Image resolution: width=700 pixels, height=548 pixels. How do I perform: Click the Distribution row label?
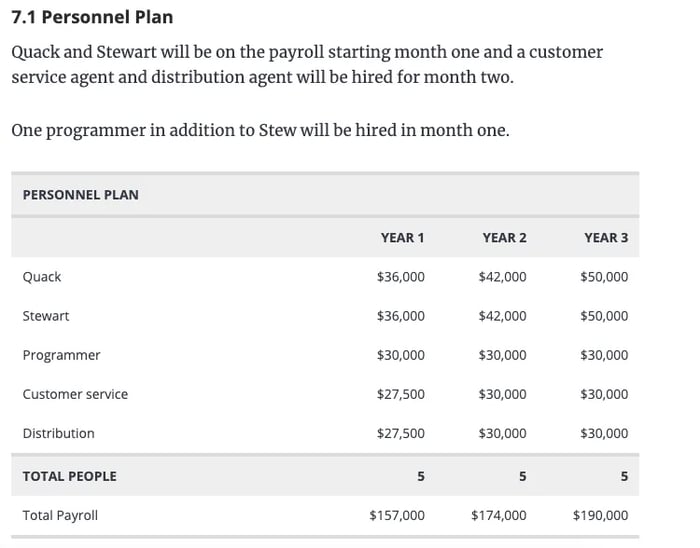tap(58, 433)
